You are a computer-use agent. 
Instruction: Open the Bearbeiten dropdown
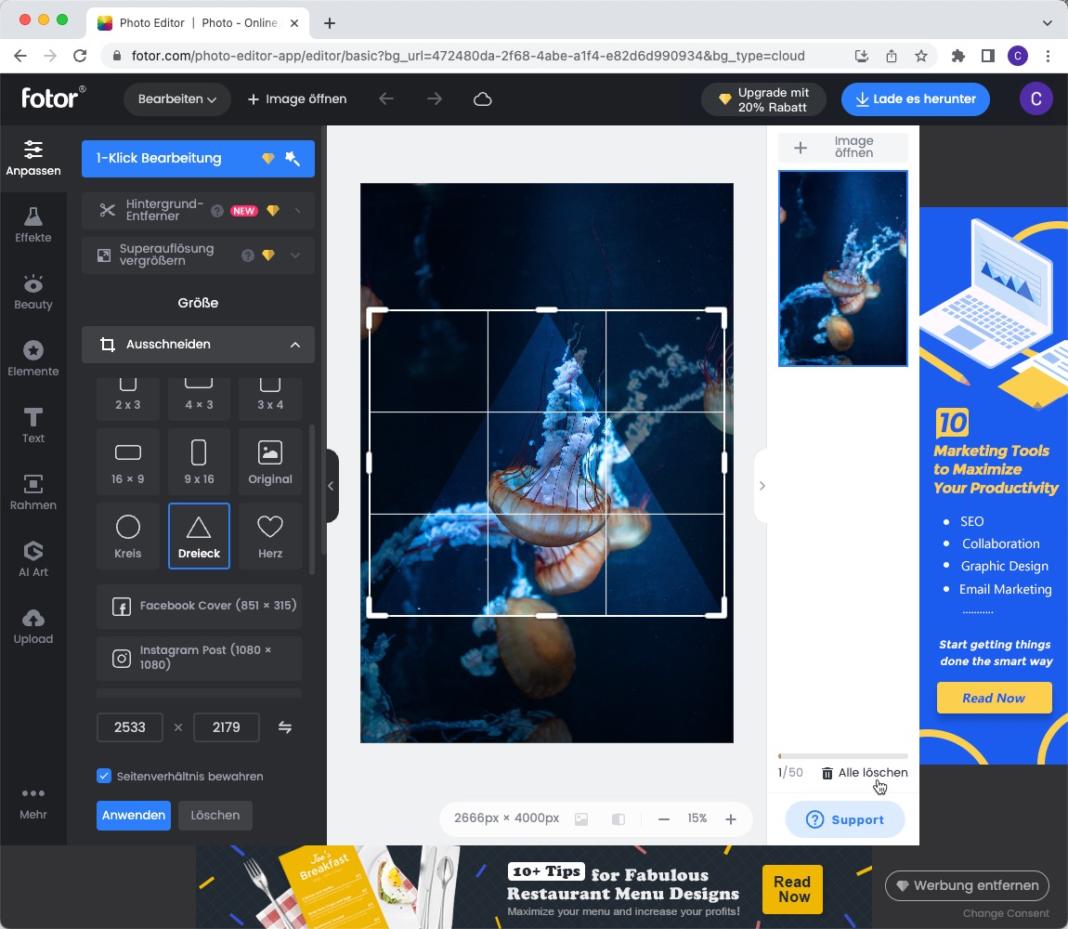click(x=177, y=99)
